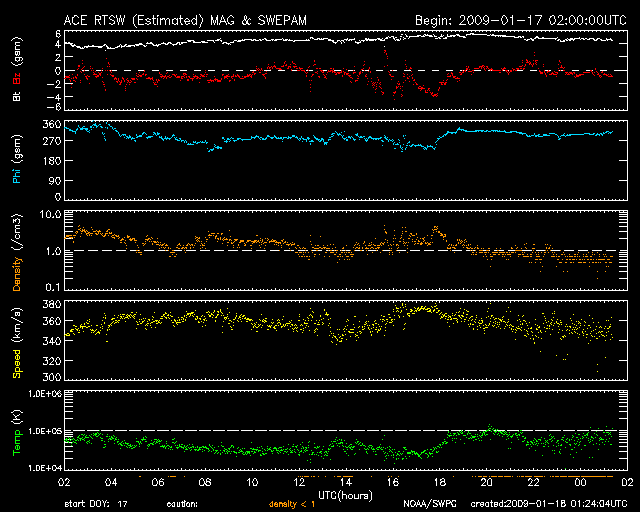This screenshot has height=512, width=640.
Task: Click the 0.1 tick on the Density axis
Action: point(53,287)
